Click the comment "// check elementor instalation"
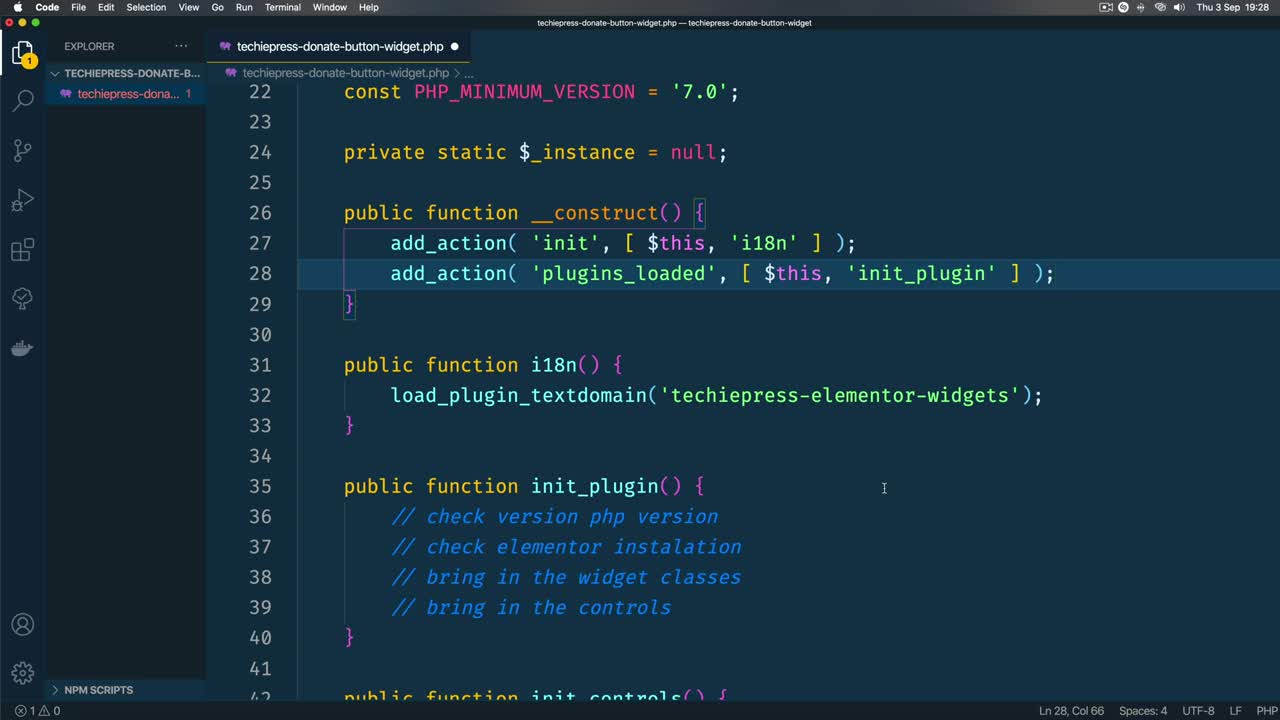1280x720 pixels. coord(566,547)
